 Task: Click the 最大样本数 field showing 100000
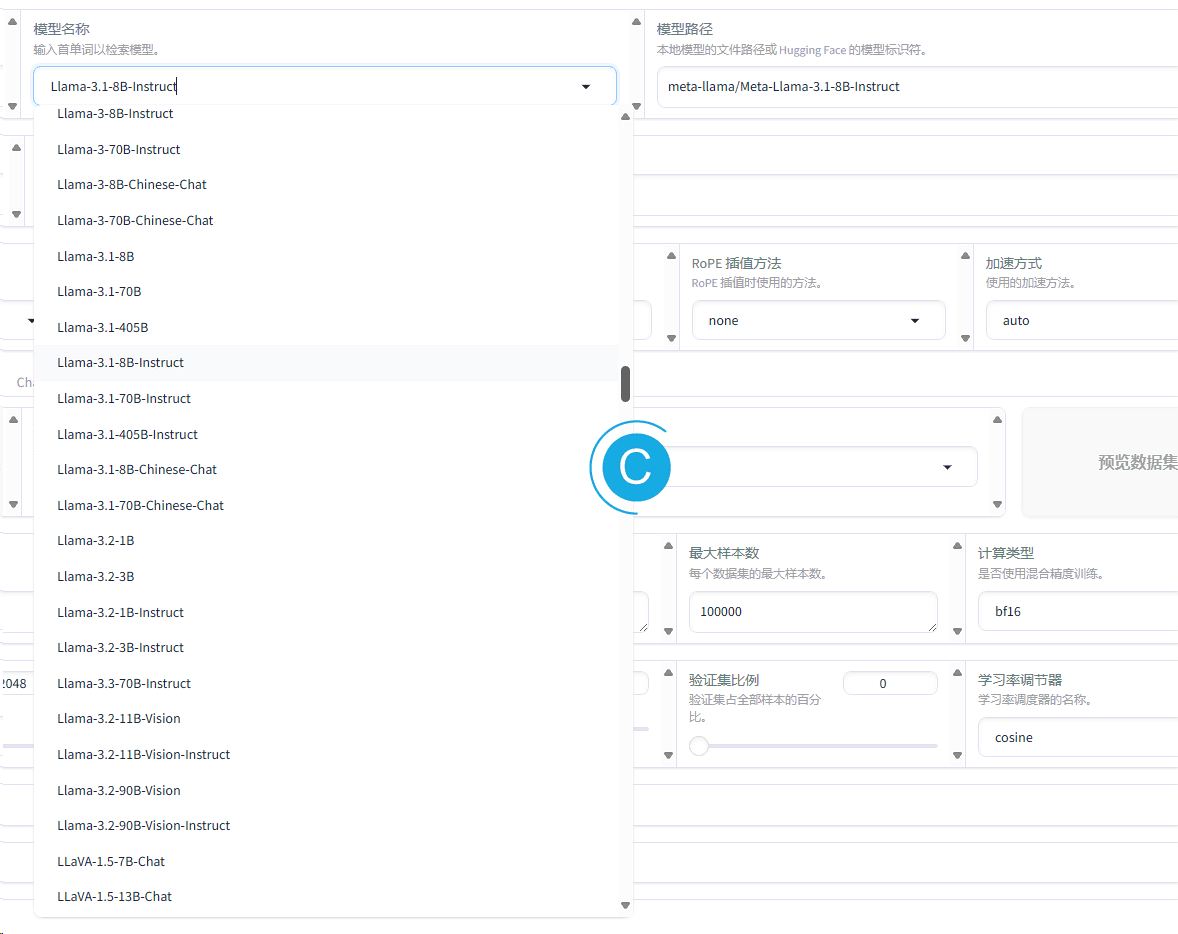coord(813,612)
